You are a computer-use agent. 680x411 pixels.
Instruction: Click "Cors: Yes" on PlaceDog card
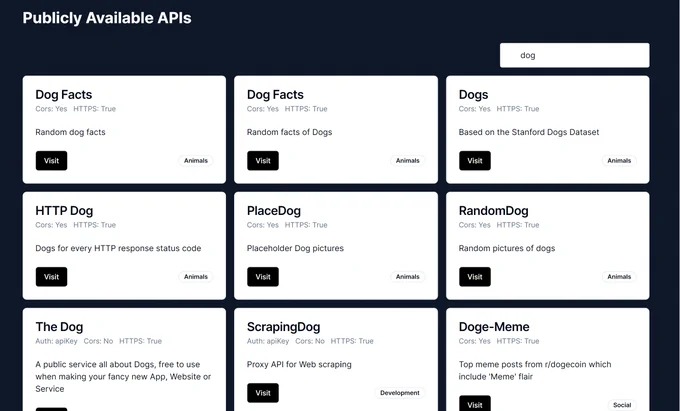263,225
